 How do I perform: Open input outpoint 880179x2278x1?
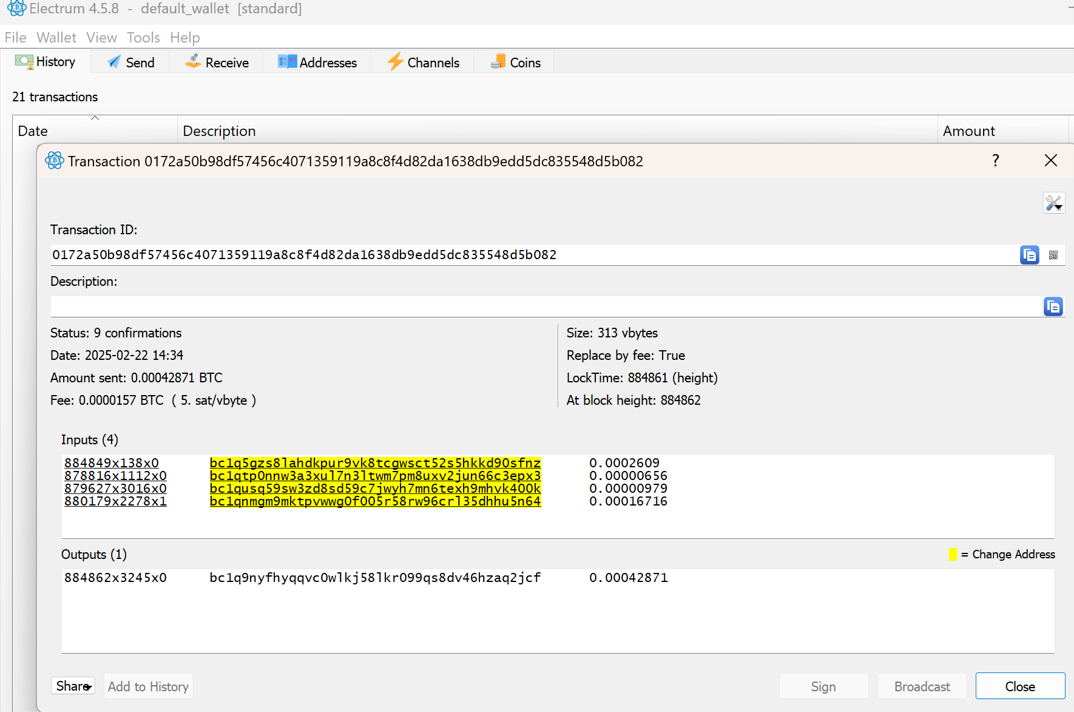(x=115, y=502)
